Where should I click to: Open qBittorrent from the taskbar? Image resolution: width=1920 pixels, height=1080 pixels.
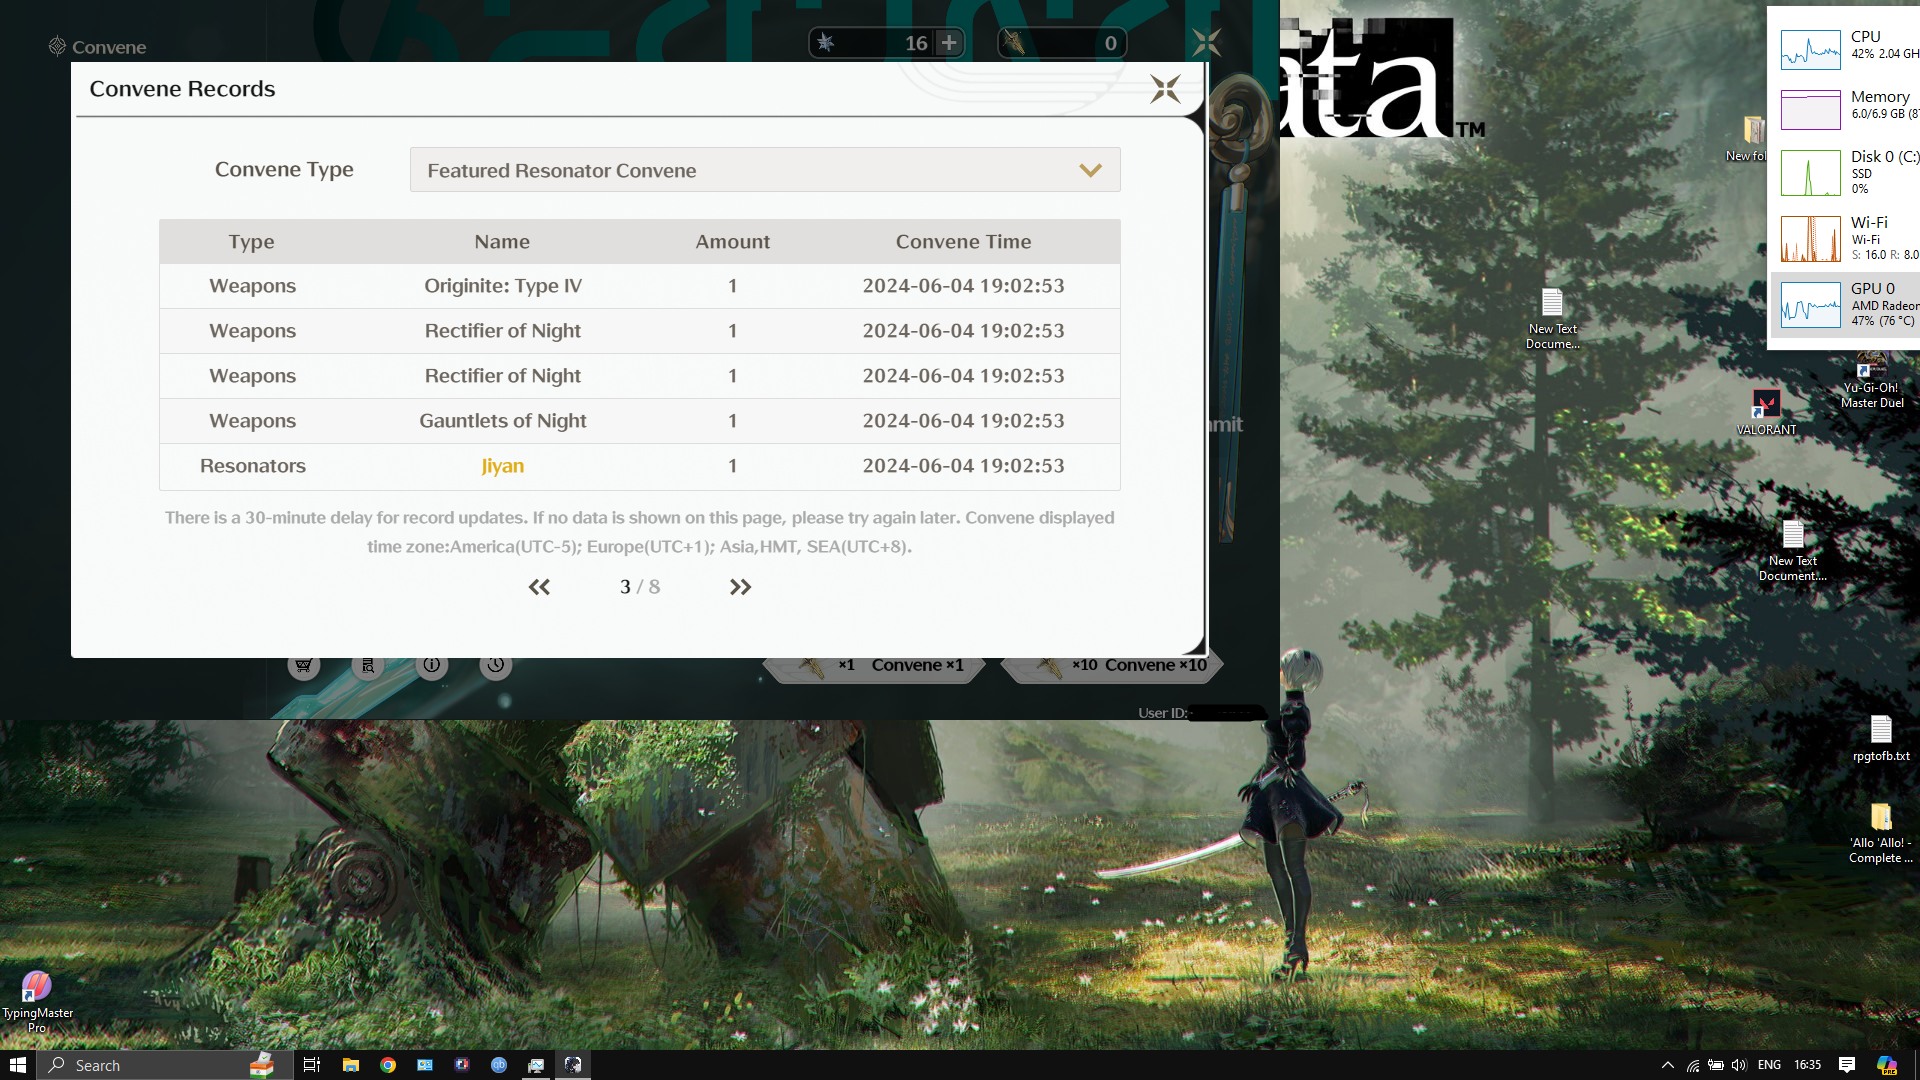point(499,1065)
